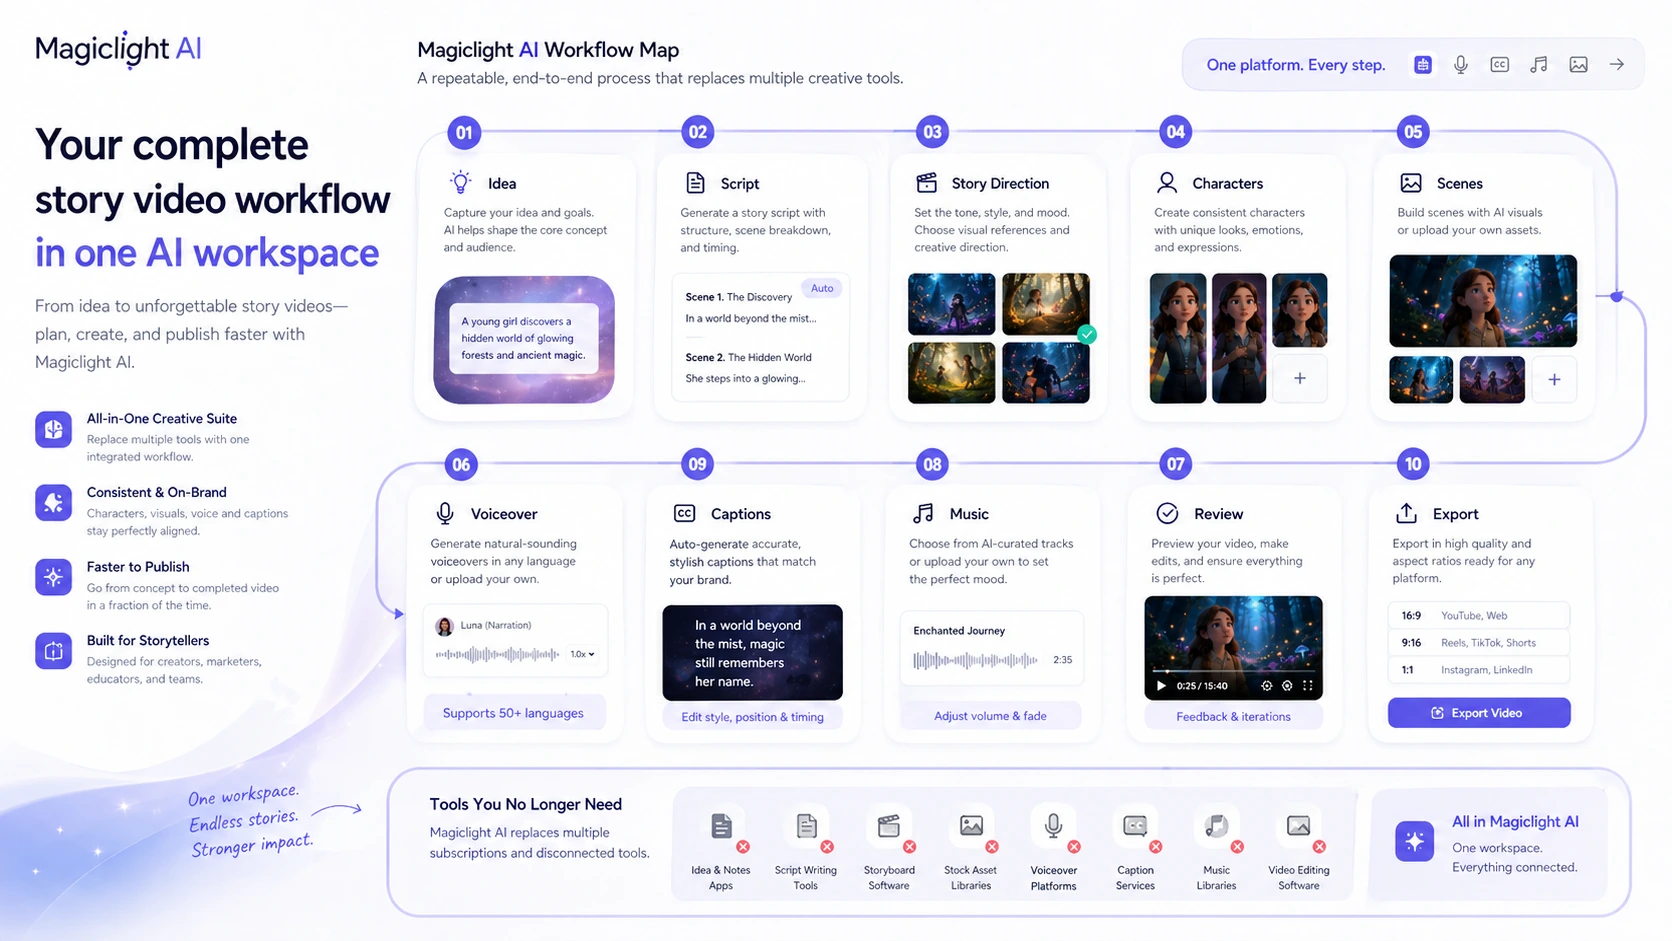Click the CC icon on Captions card
The image size is (1672, 941).
[x=685, y=513]
